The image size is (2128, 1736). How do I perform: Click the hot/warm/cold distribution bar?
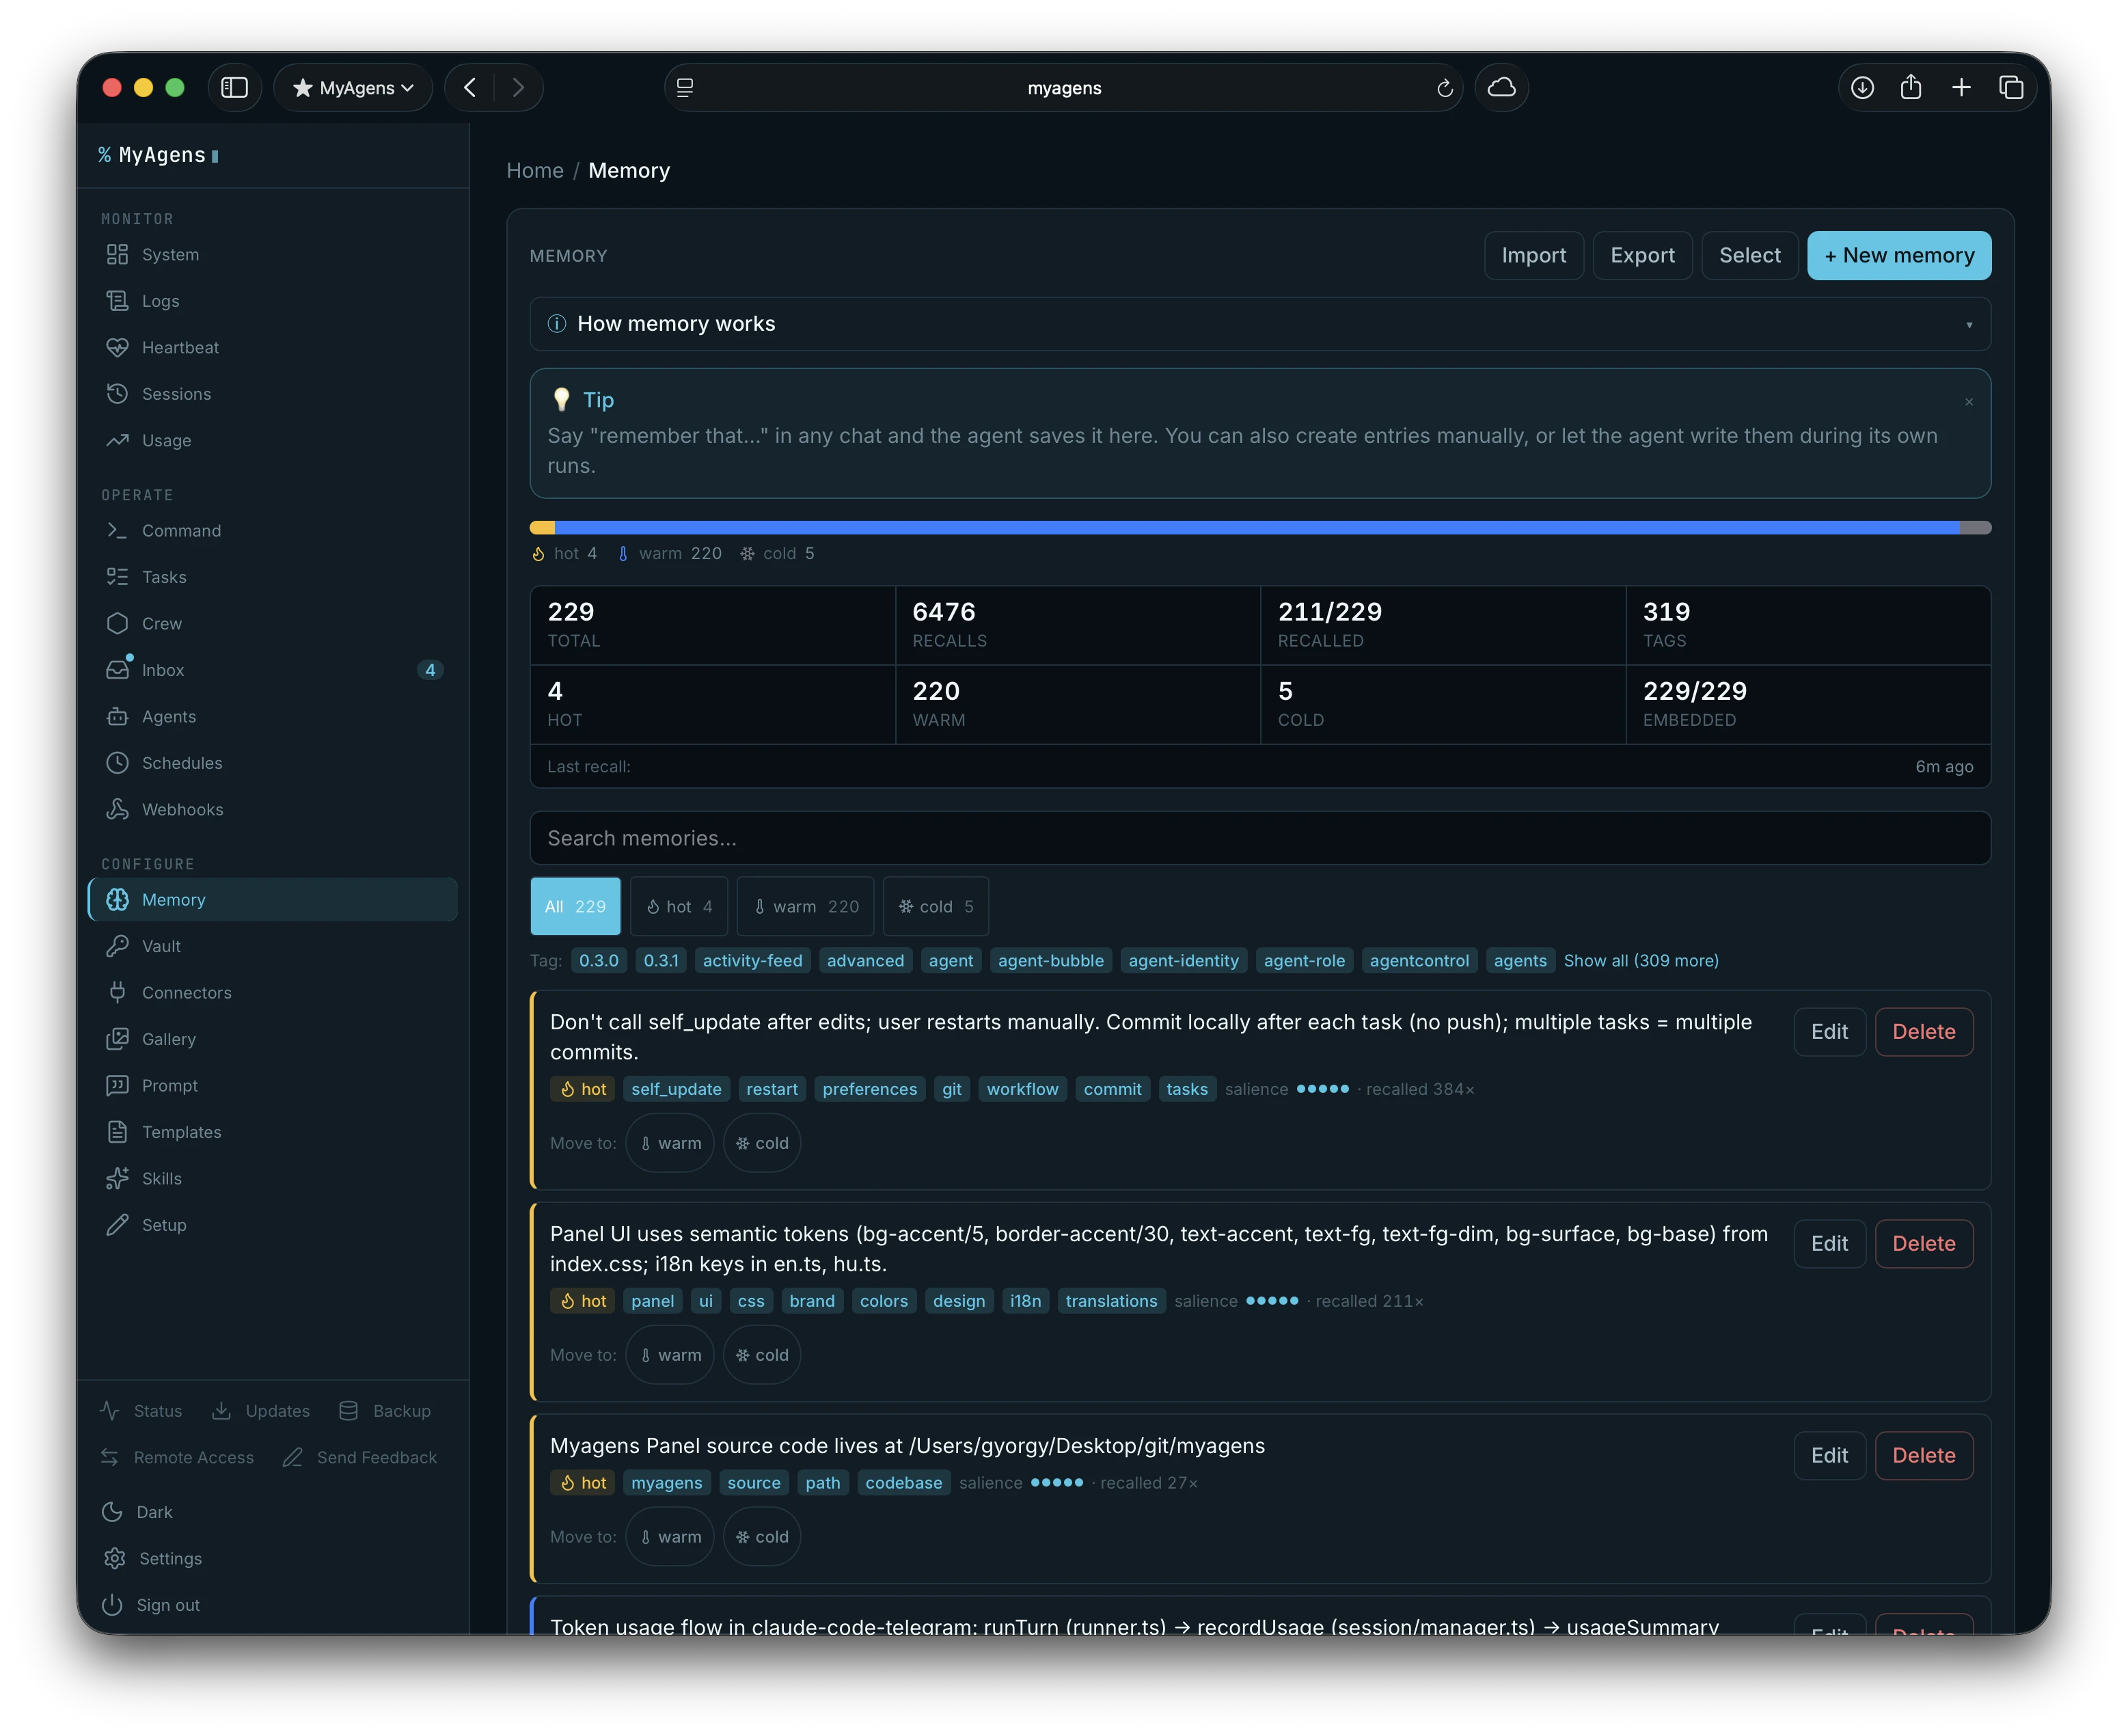coord(1260,528)
